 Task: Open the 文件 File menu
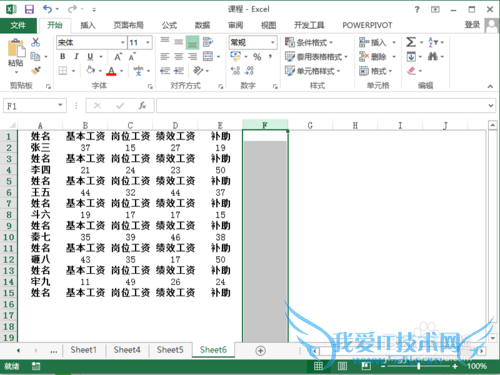point(18,25)
